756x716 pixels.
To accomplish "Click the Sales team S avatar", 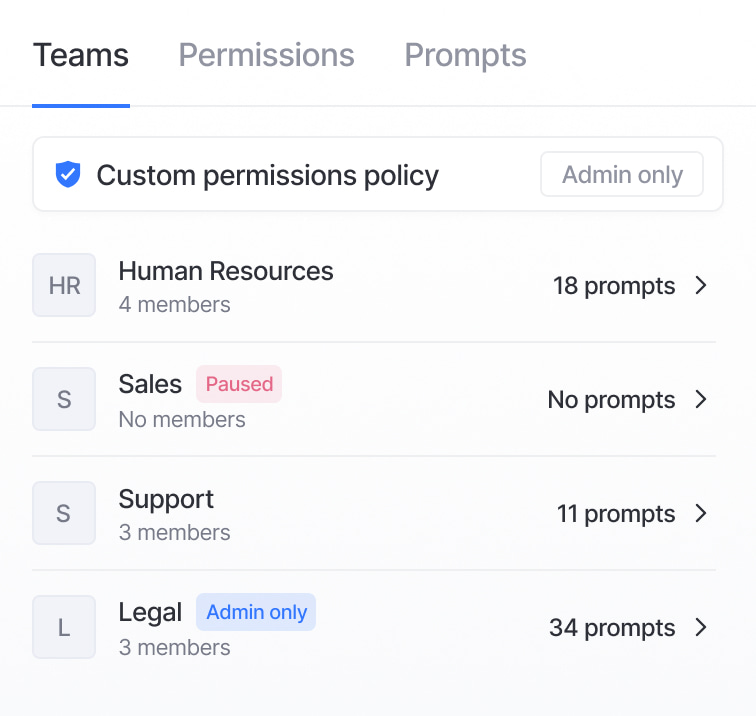I will click(64, 399).
